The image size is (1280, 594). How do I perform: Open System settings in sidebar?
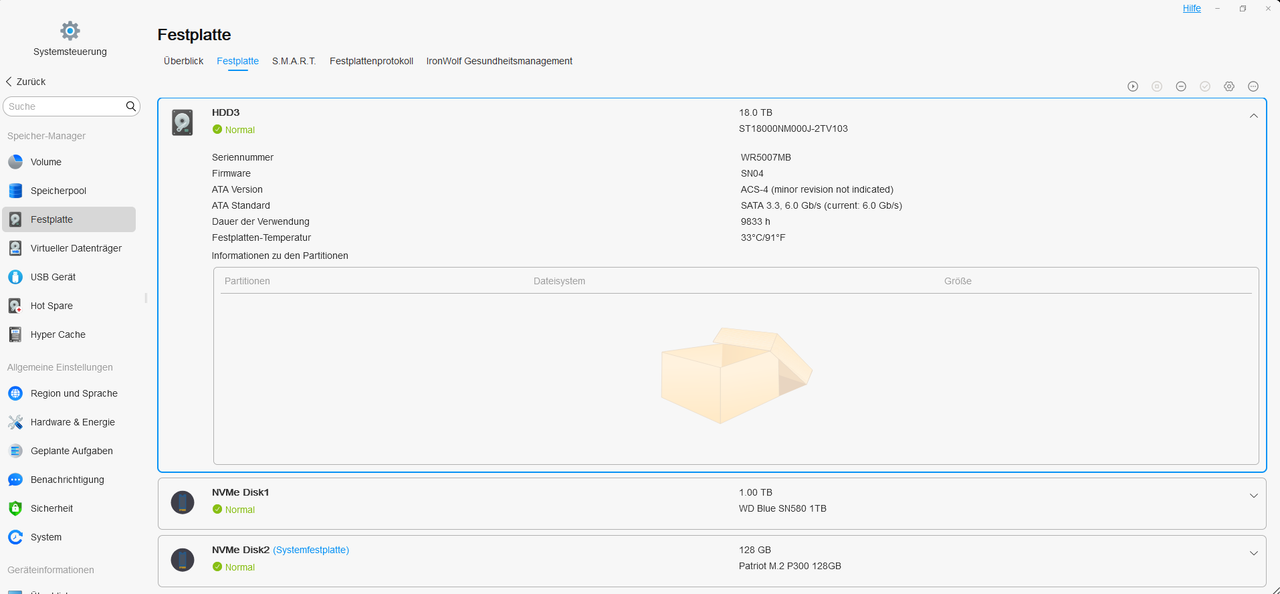(x=69, y=537)
